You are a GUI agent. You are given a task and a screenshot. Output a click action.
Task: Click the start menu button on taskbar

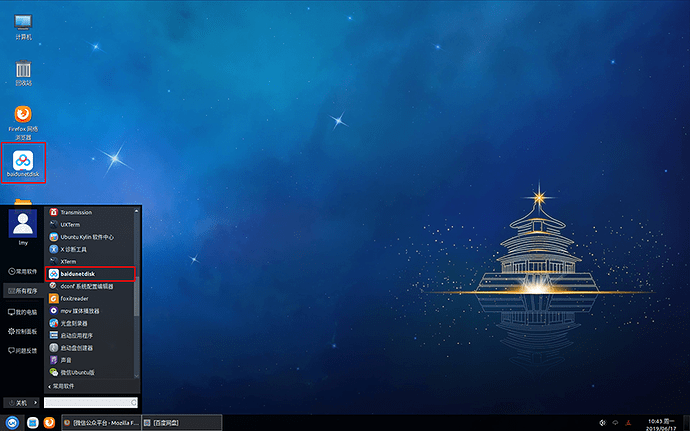pyautogui.click(x=12, y=423)
